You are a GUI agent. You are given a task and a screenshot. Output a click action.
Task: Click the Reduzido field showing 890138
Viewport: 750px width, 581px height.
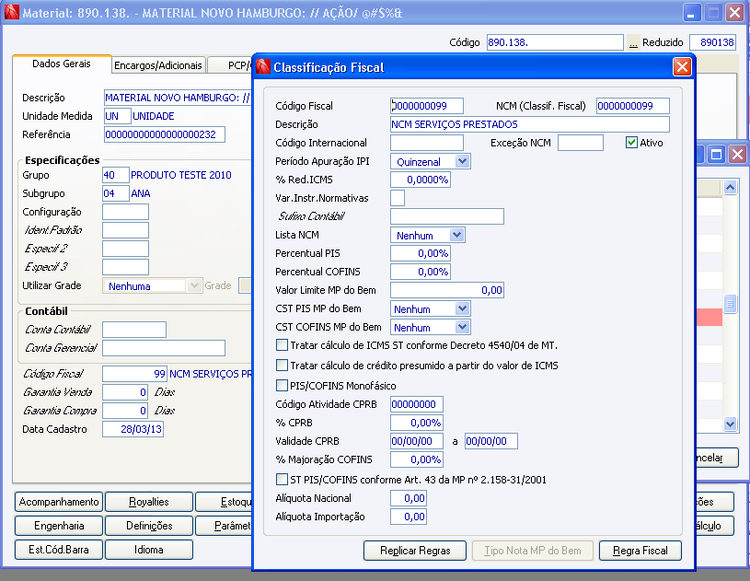(712, 43)
